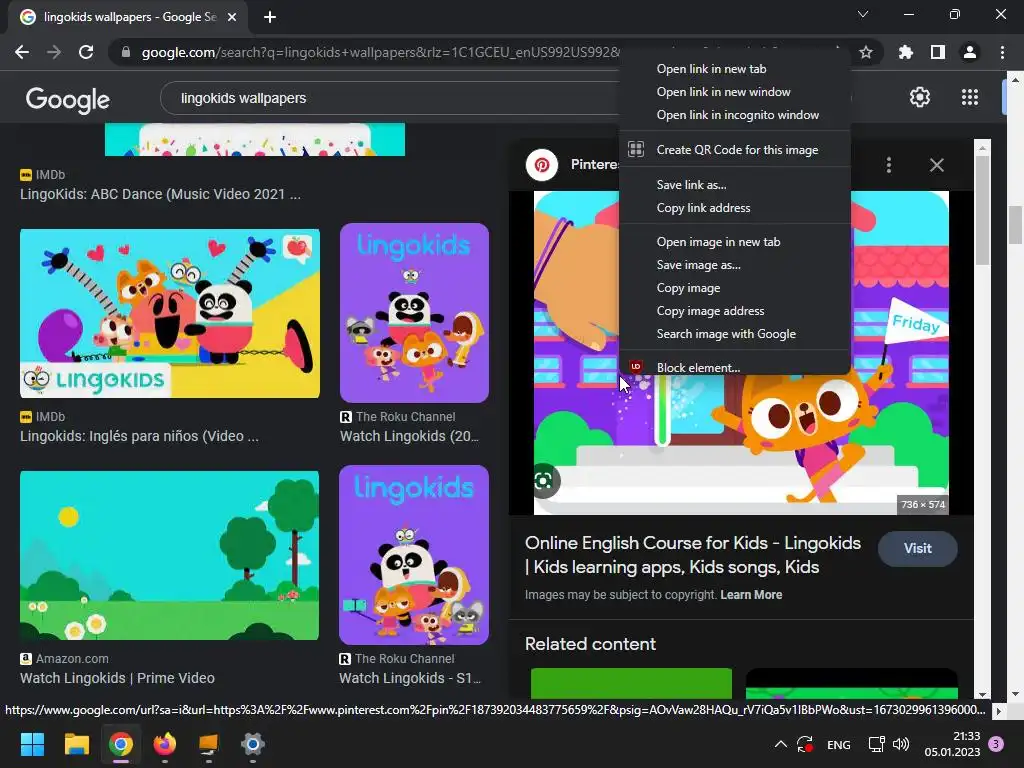
Task: Choose Search image with Google
Action: (735, 334)
